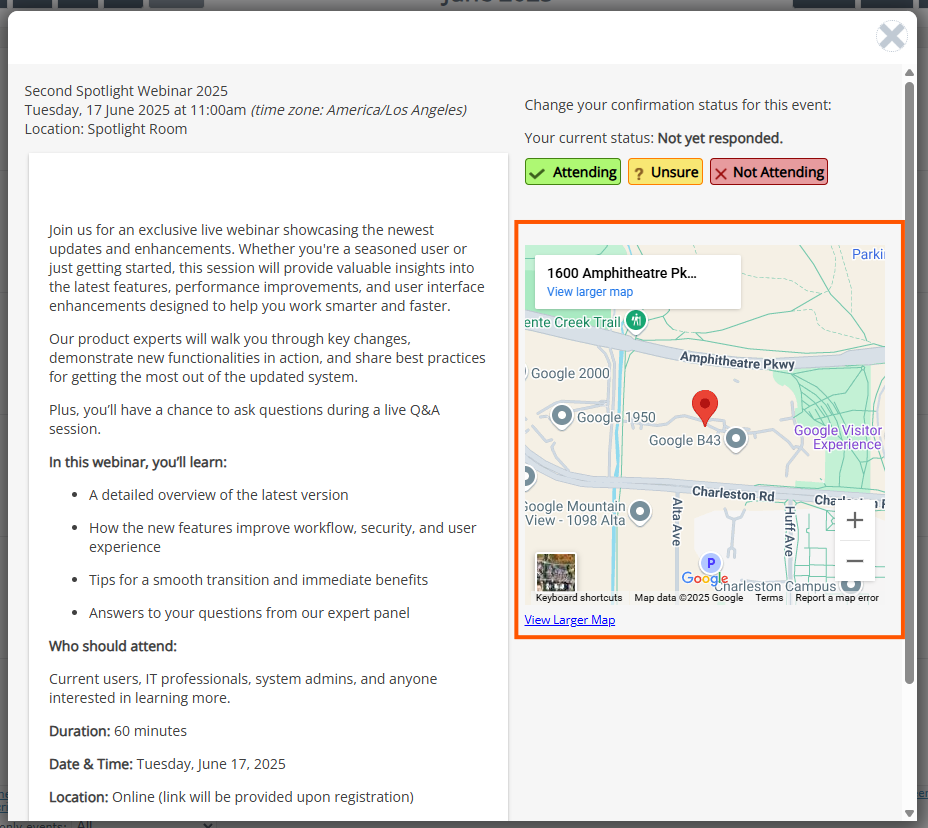
Task: Click the green Attending button
Action: tap(573, 172)
